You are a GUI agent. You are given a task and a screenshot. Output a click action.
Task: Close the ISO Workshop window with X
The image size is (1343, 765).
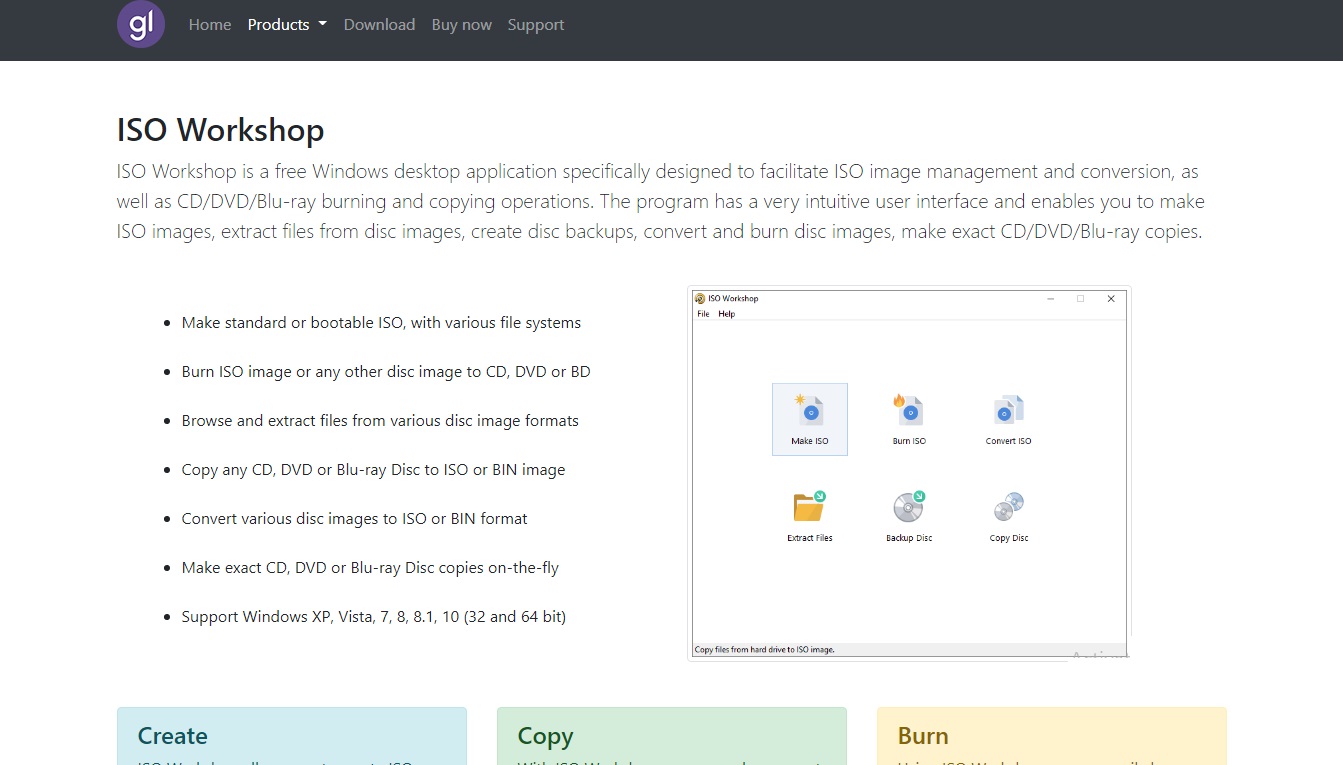(1111, 298)
